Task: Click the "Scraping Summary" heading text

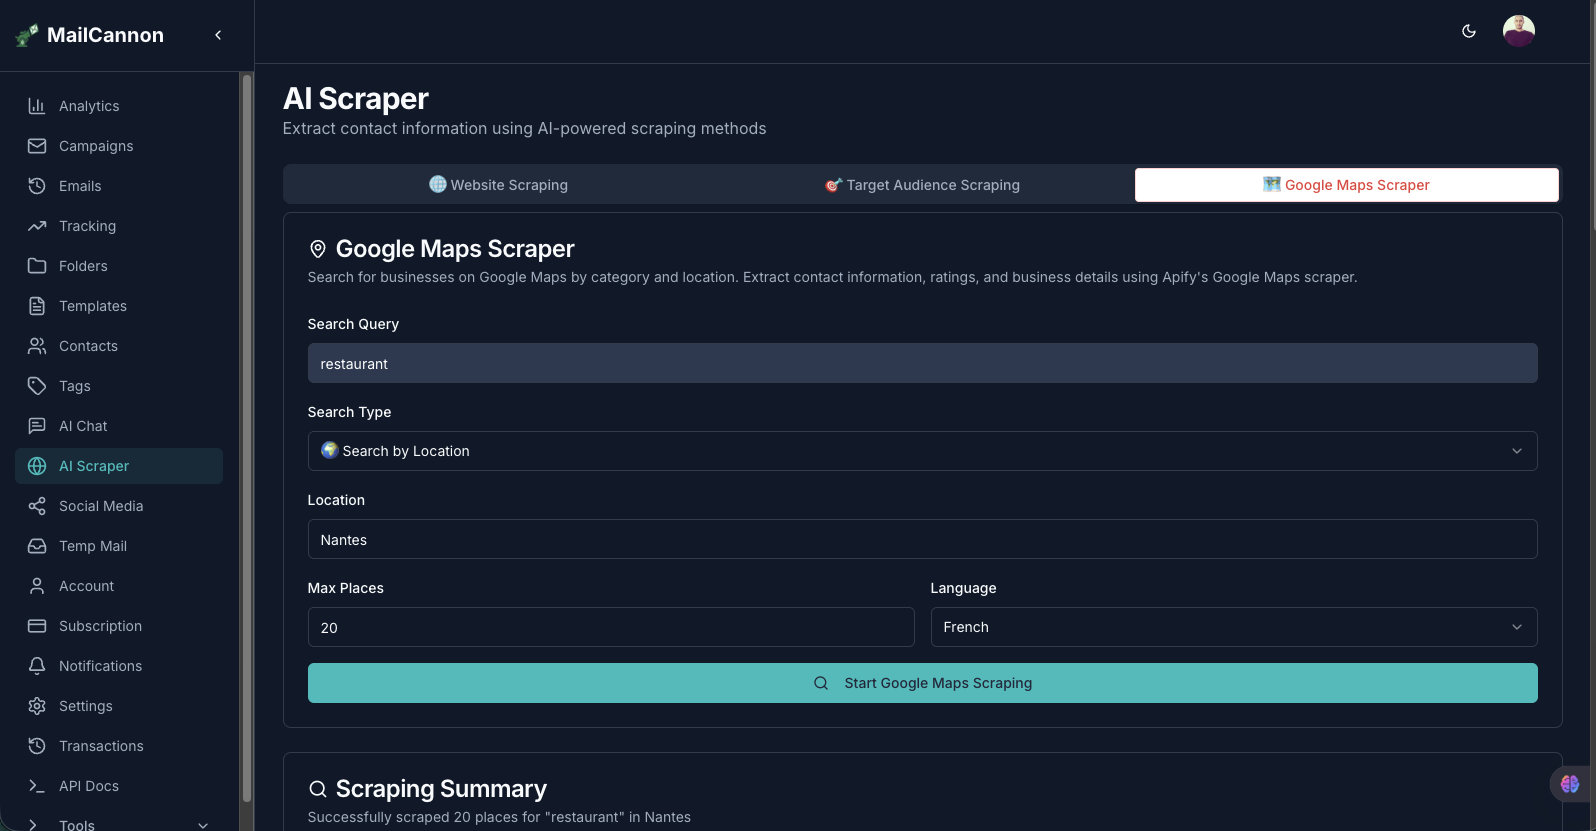Action: 441,789
